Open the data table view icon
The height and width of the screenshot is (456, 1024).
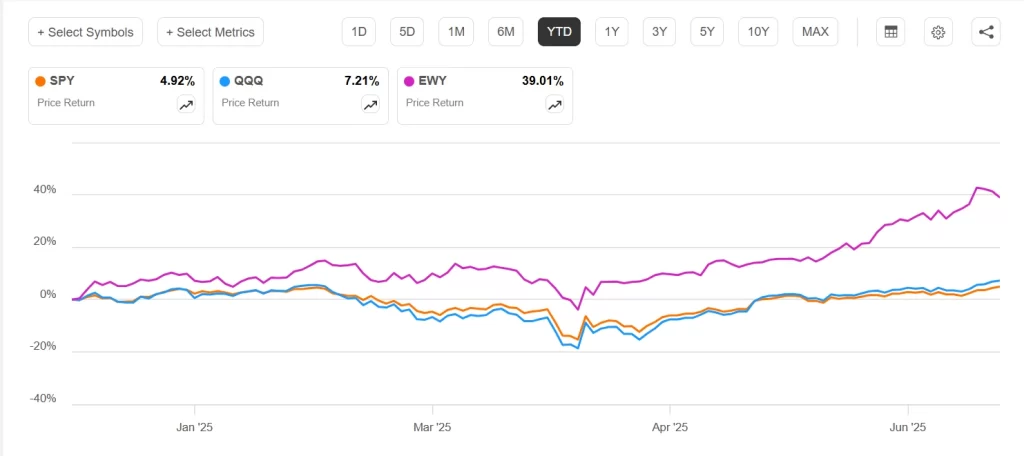point(890,32)
